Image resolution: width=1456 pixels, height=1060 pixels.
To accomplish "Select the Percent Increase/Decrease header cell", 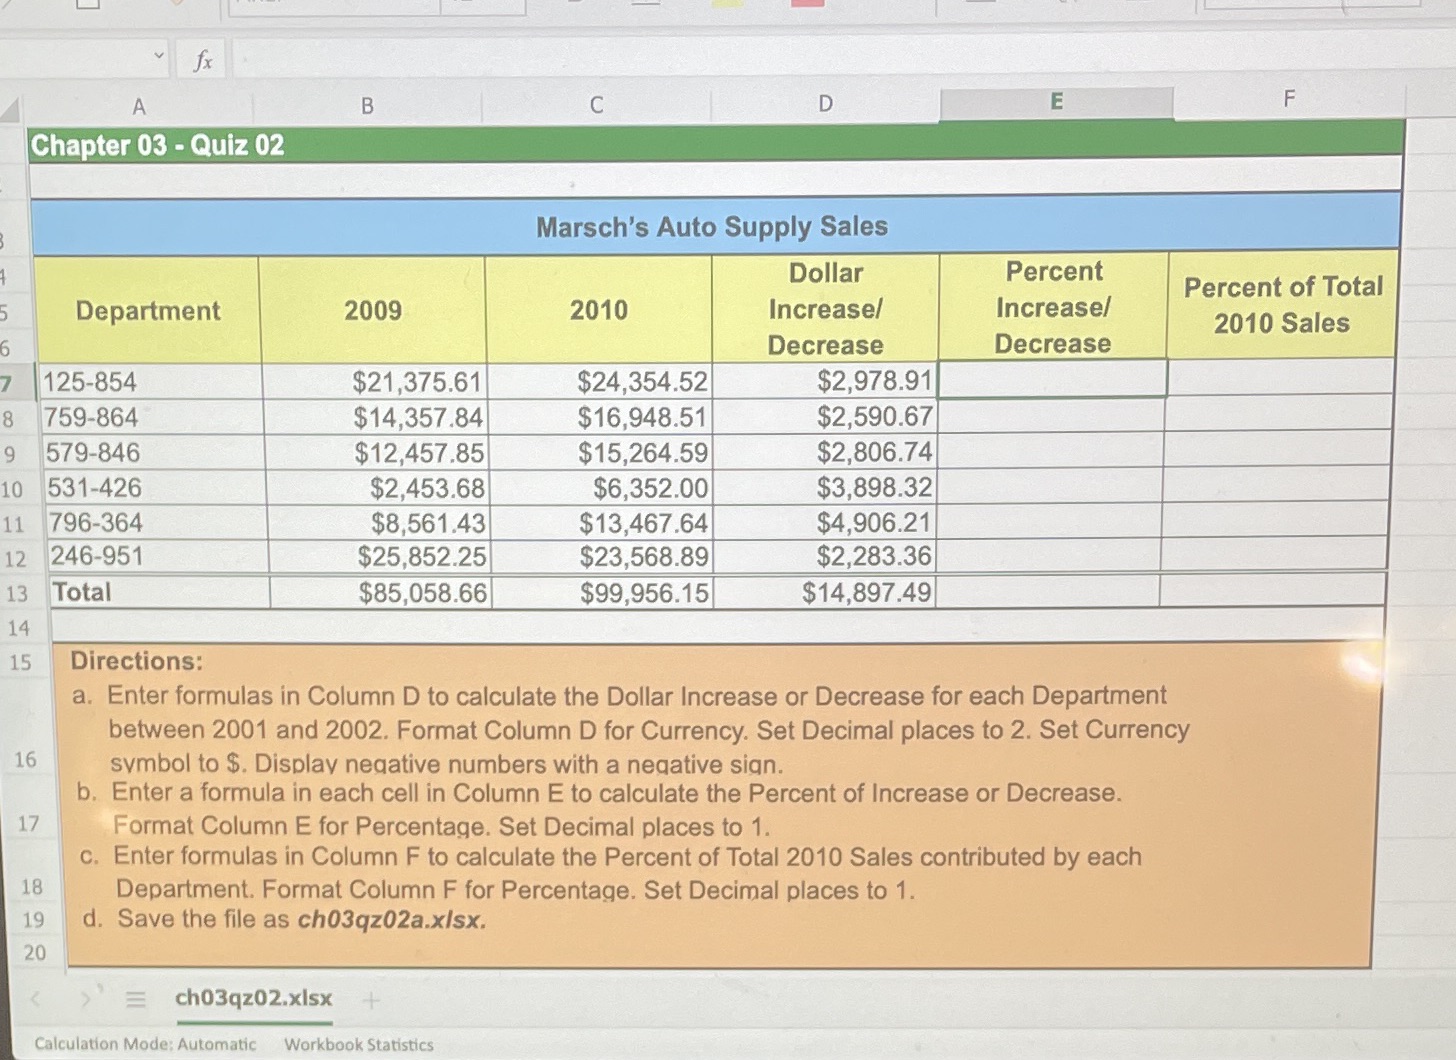I will (x=1054, y=306).
